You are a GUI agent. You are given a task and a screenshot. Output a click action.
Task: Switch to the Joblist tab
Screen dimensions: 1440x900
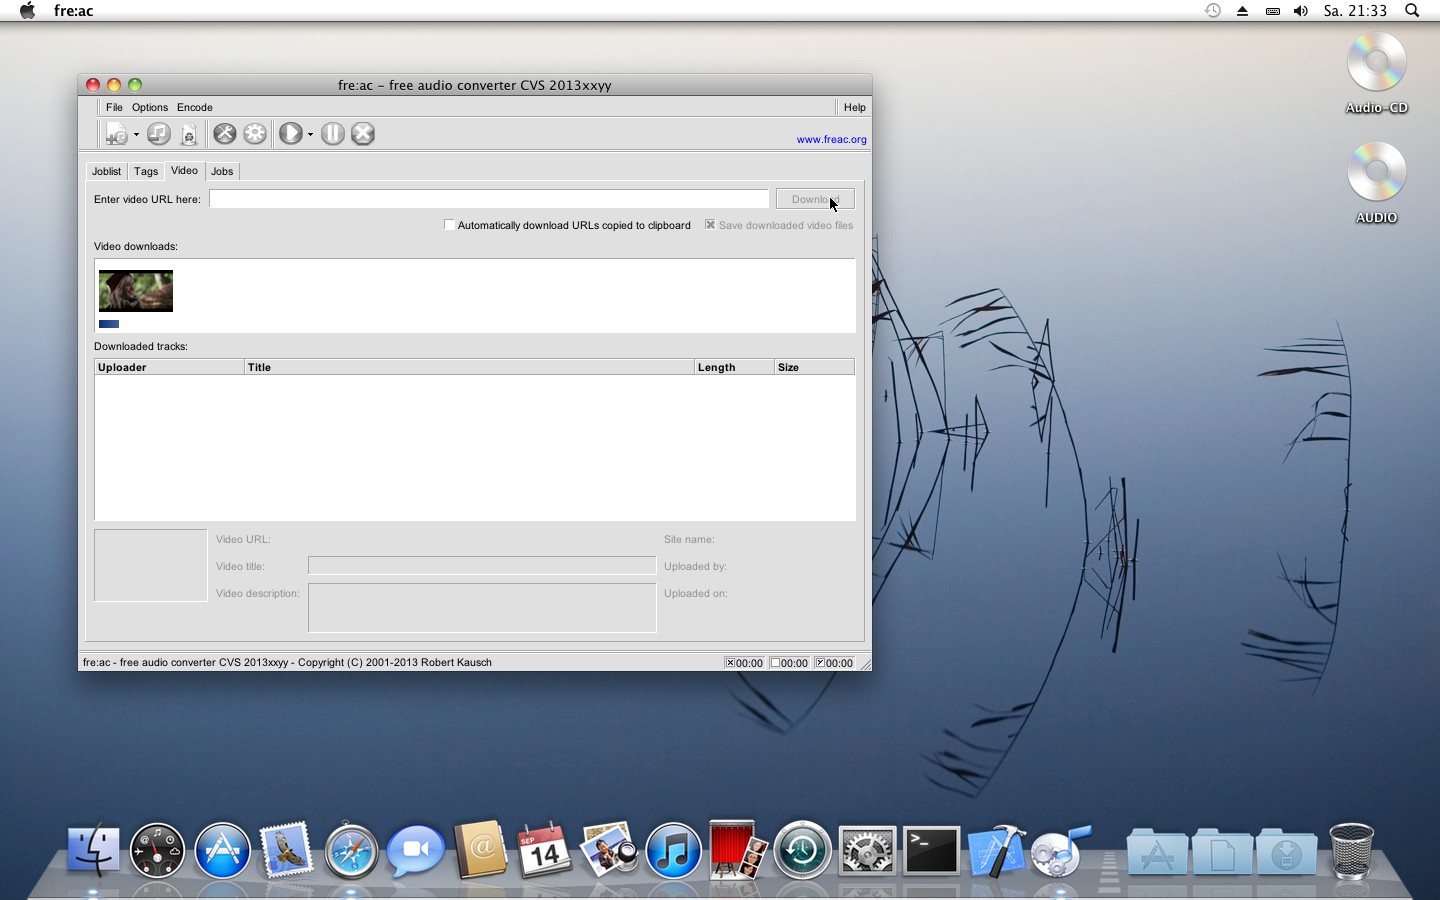tap(106, 171)
